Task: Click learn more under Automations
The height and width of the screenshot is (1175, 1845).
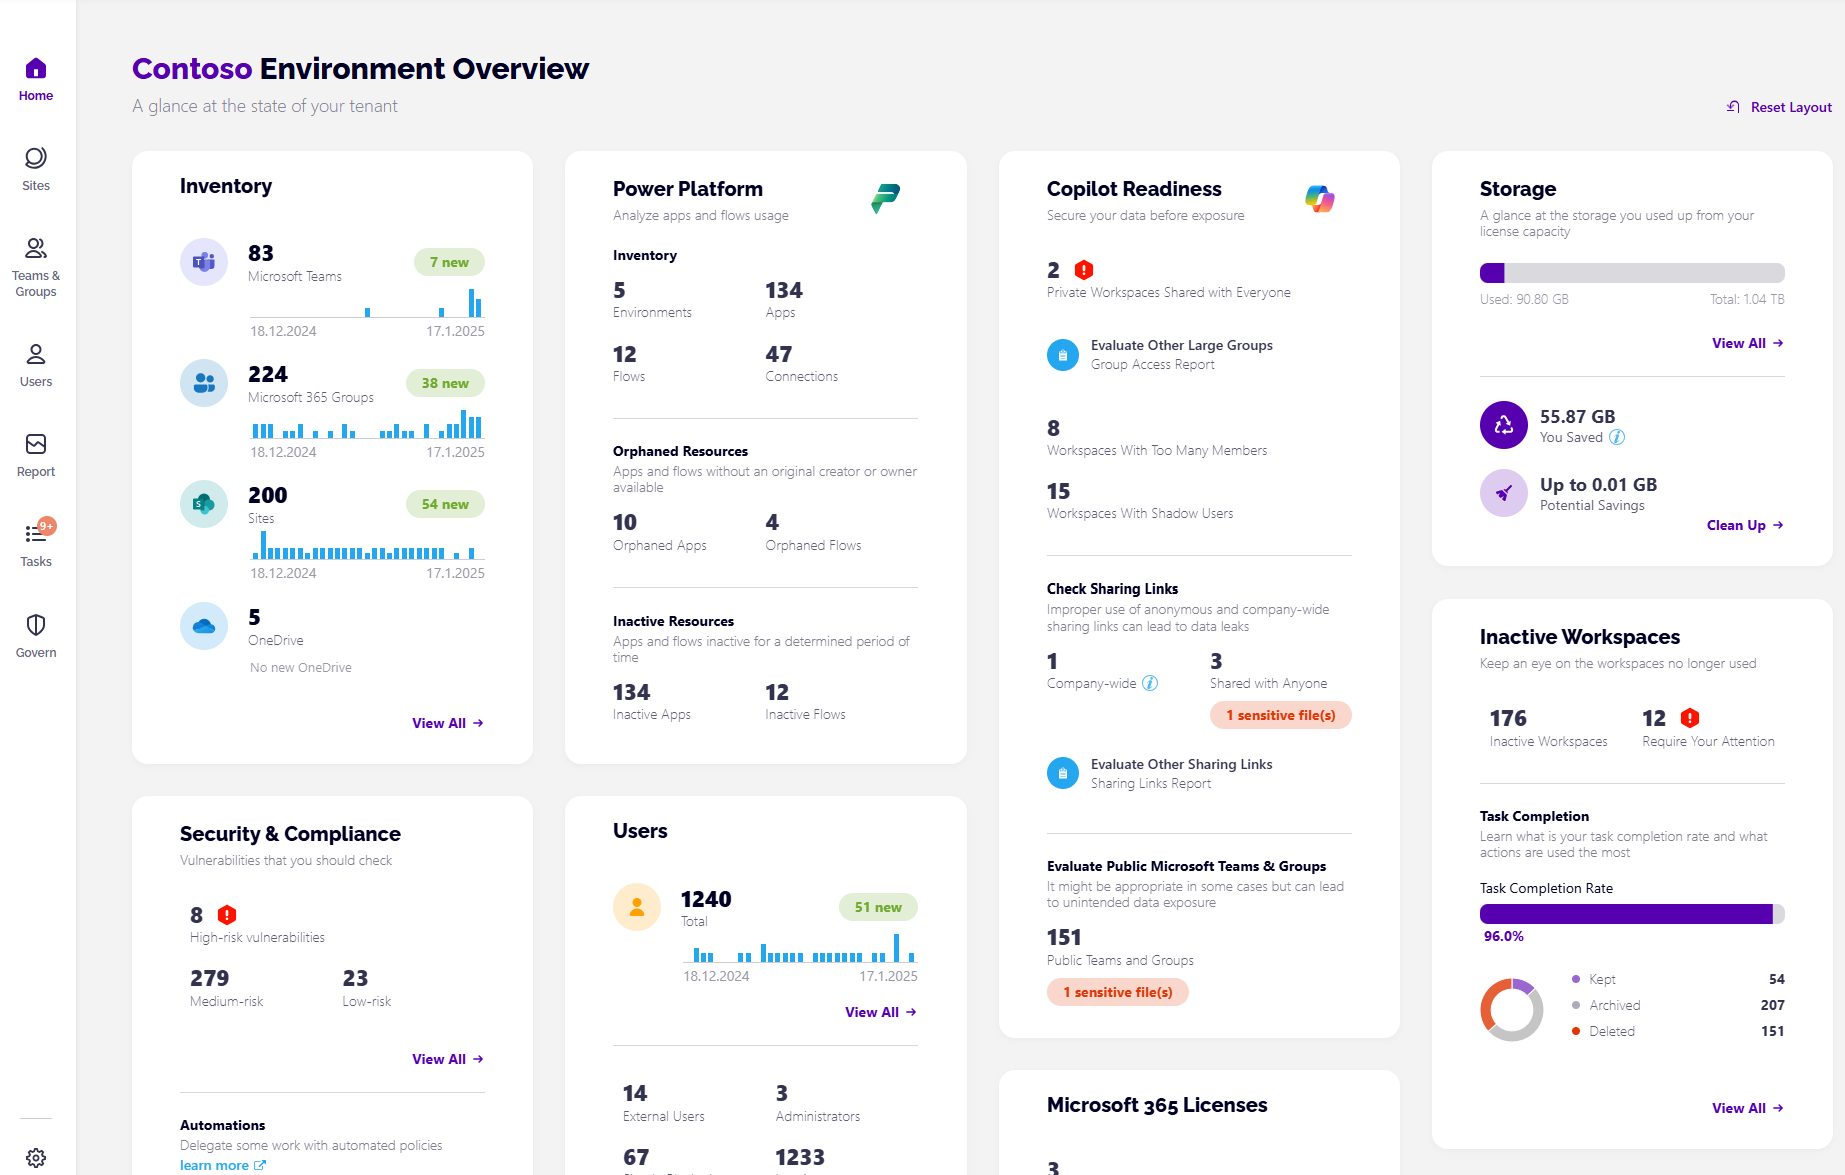Action: 216,1164
